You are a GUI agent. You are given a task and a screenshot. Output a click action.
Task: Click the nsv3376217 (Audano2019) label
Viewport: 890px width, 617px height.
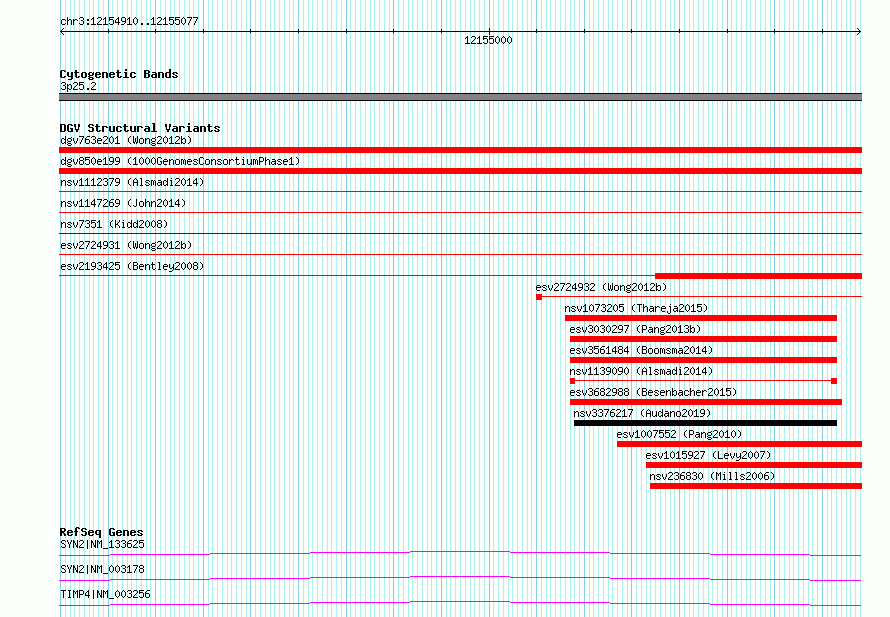coord(642,413)
